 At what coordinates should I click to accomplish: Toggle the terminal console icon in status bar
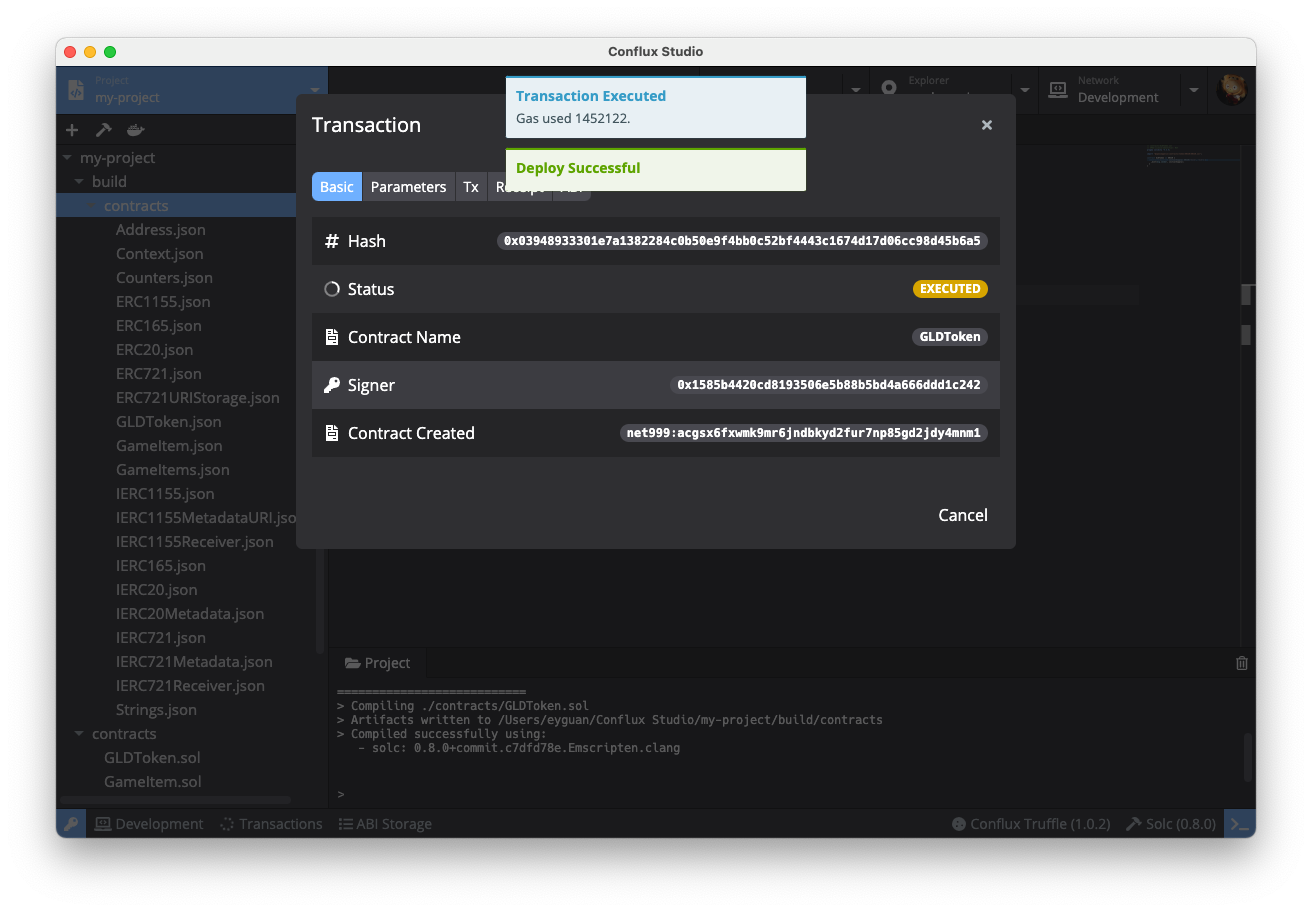(1240, 824)
